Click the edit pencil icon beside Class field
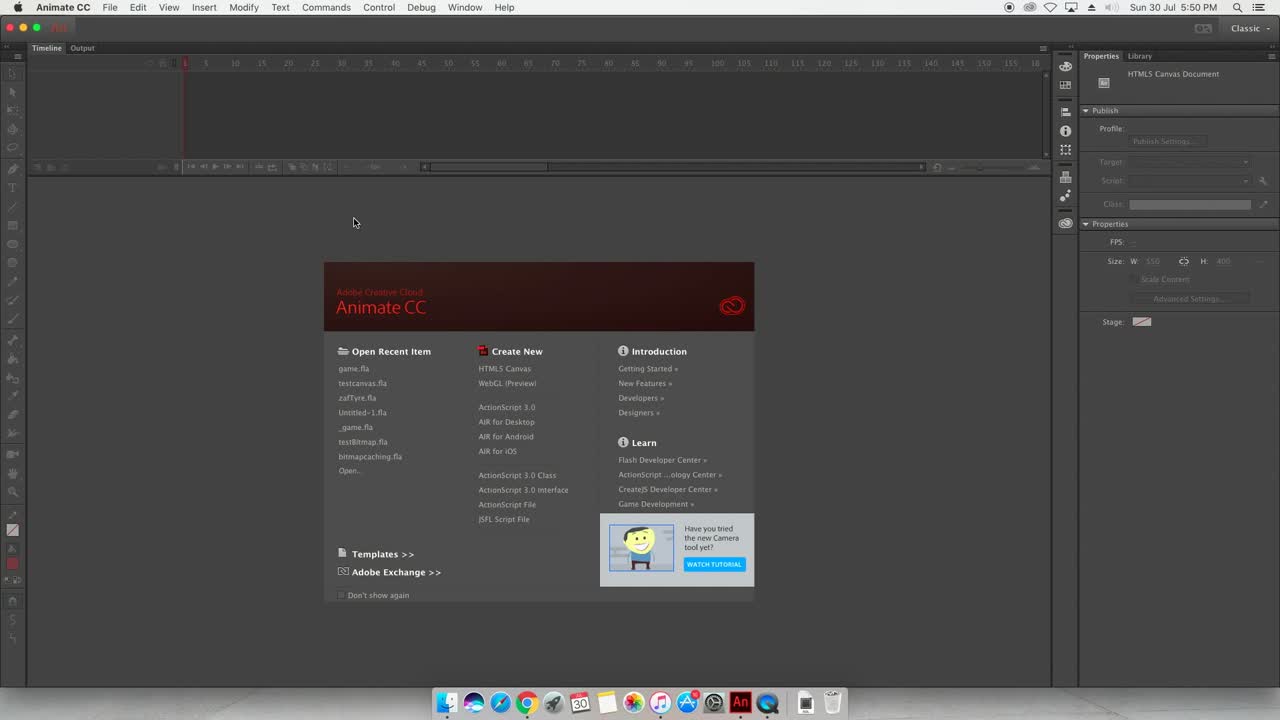The image size is (1280, 720). (x=1263, y=204)
